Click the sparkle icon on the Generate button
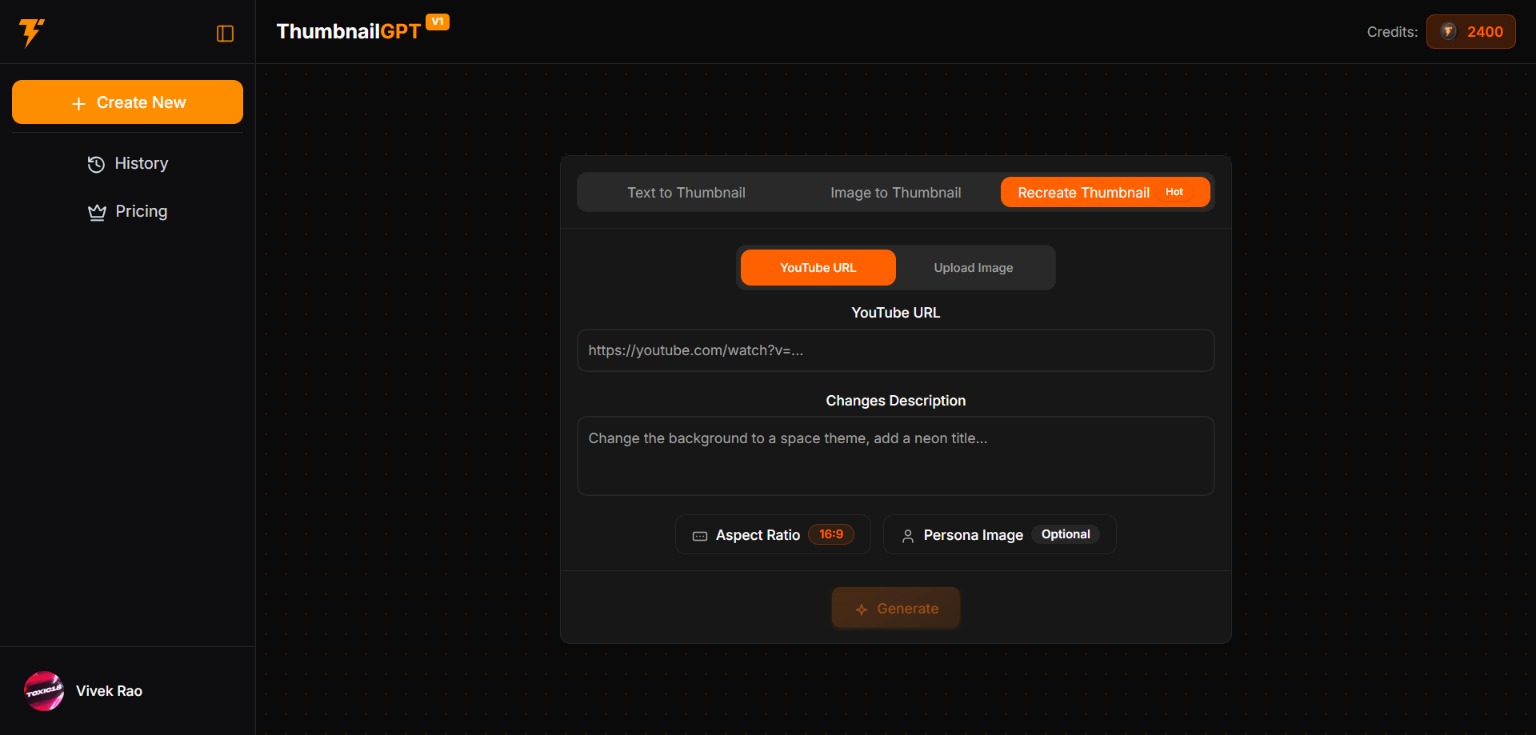 862,608
